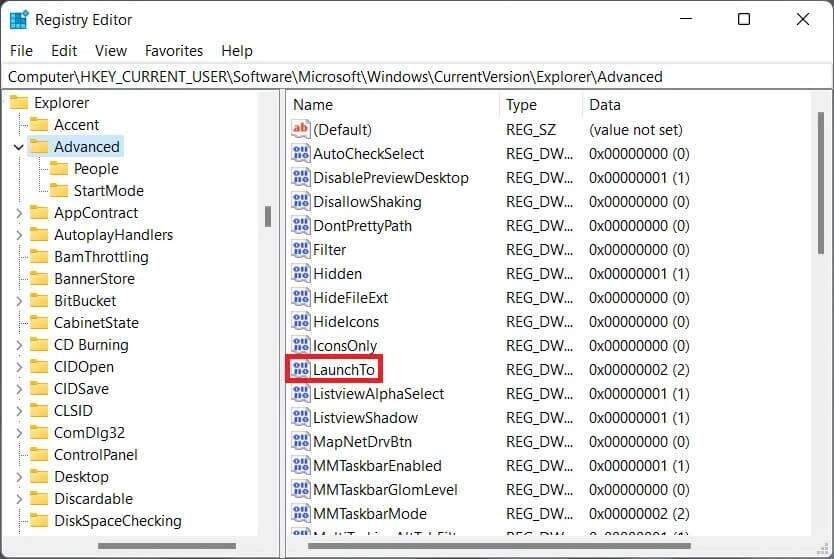
Task: Click the tree pane vertical scrollbar thumb
Action: 268,216
